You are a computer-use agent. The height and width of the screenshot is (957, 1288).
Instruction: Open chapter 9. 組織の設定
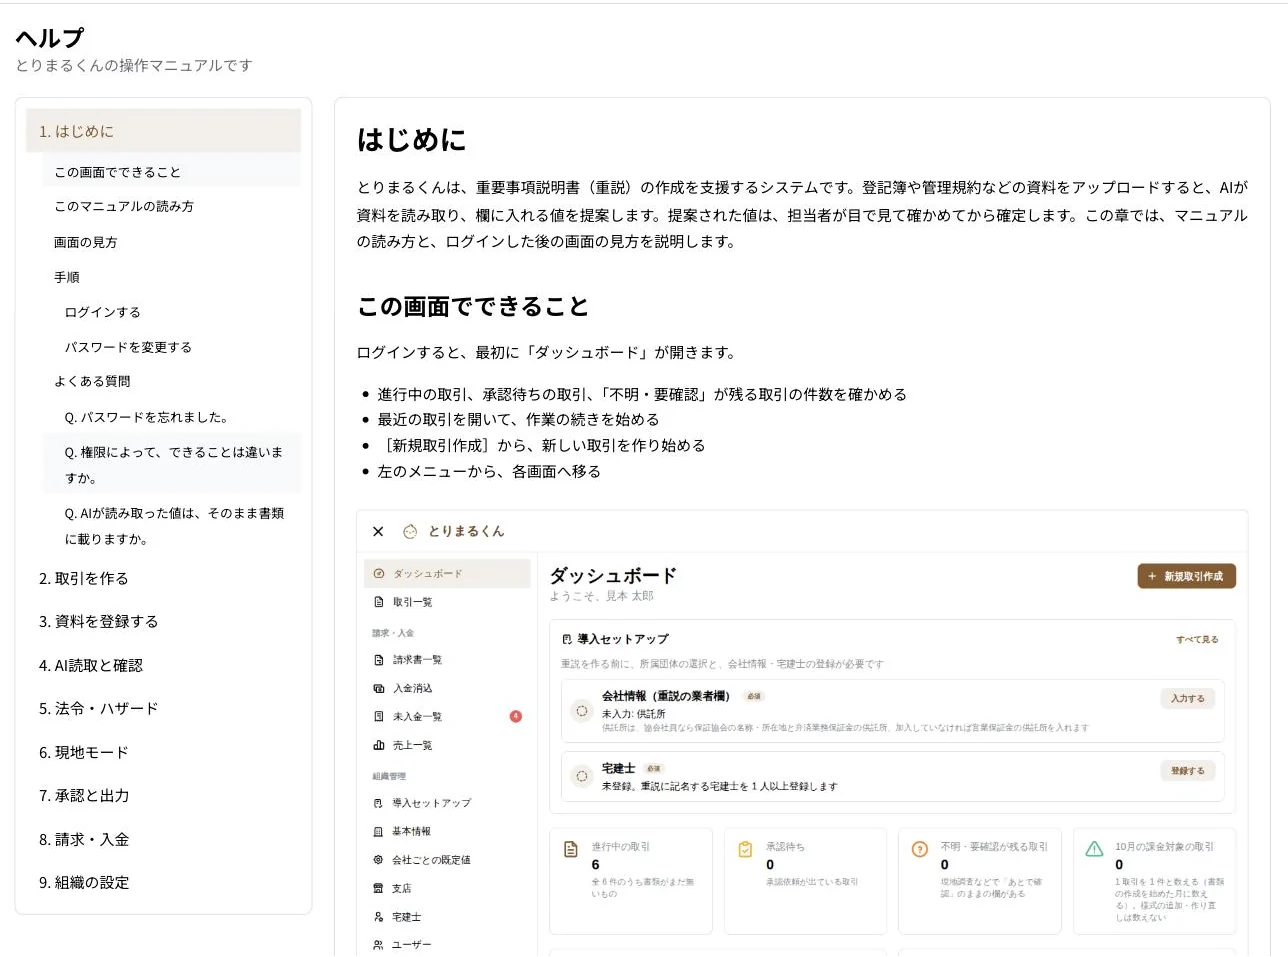point(163,882)
